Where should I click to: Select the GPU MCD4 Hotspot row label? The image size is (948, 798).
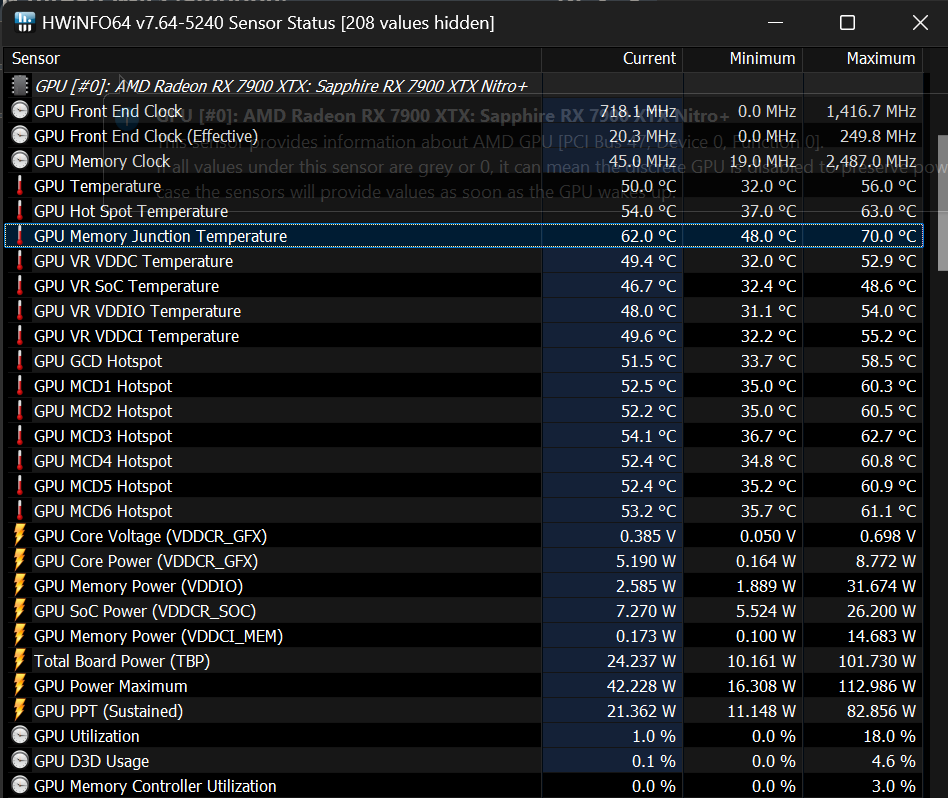103,461
